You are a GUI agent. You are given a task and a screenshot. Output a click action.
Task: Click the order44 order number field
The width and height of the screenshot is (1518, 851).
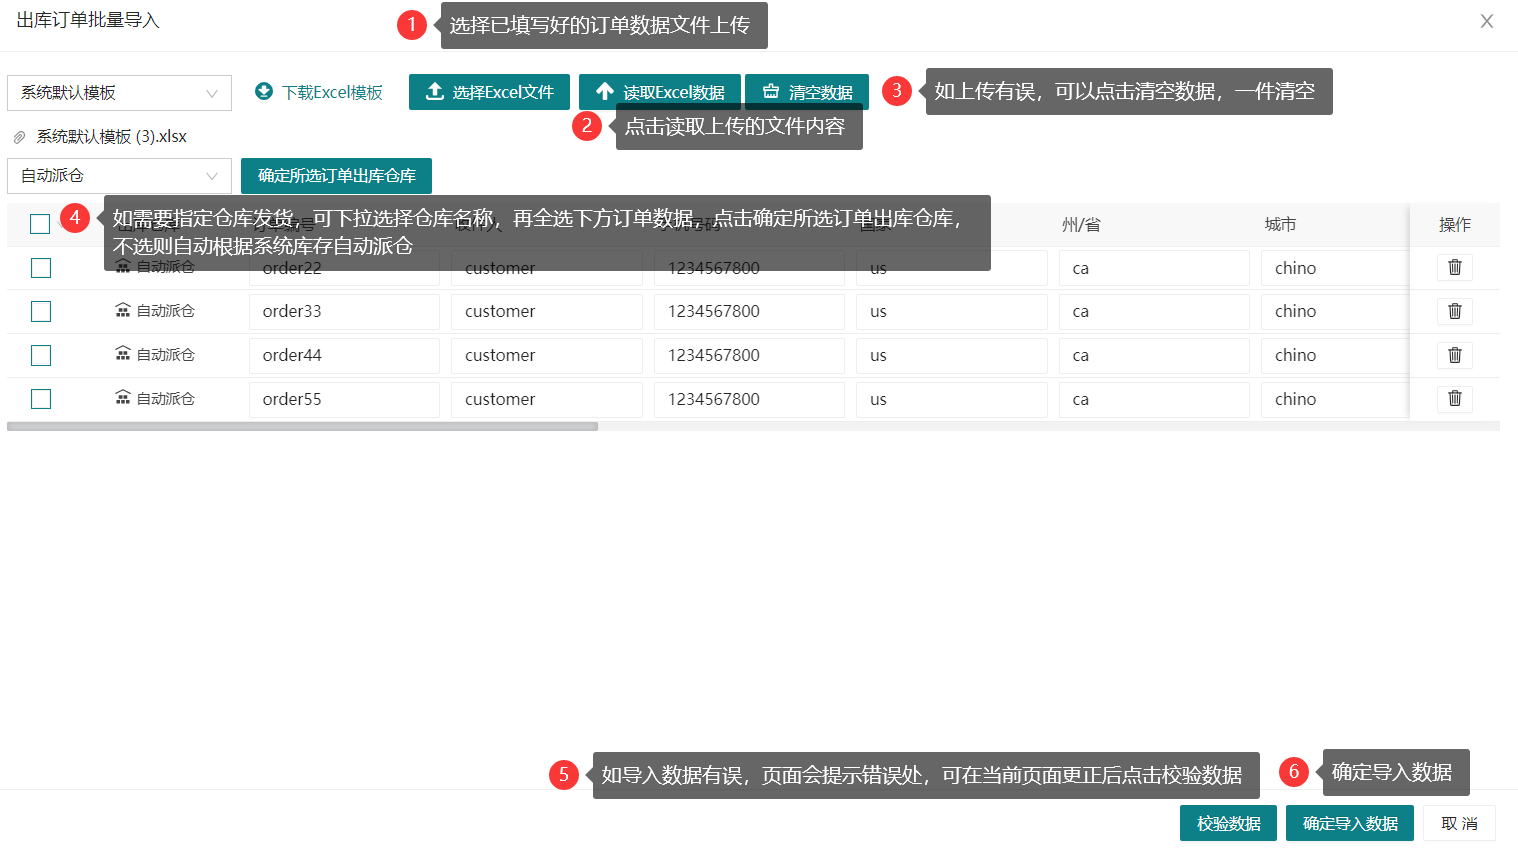coord(344,355)
